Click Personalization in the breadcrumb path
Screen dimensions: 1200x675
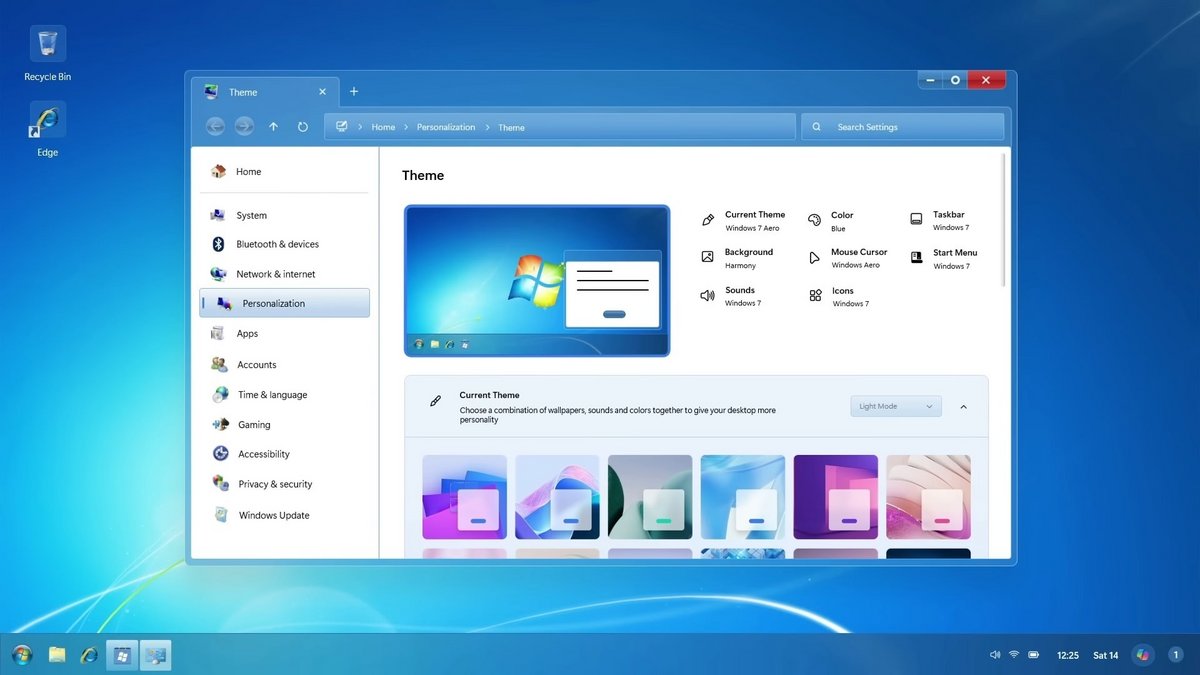coord(446,127)
